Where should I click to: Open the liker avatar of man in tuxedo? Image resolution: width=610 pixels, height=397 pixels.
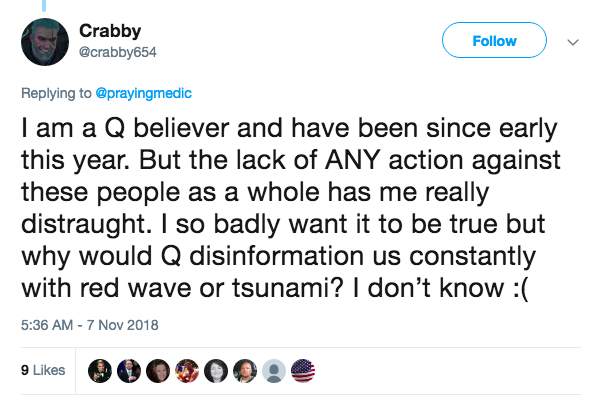click(x=100, y=371)
